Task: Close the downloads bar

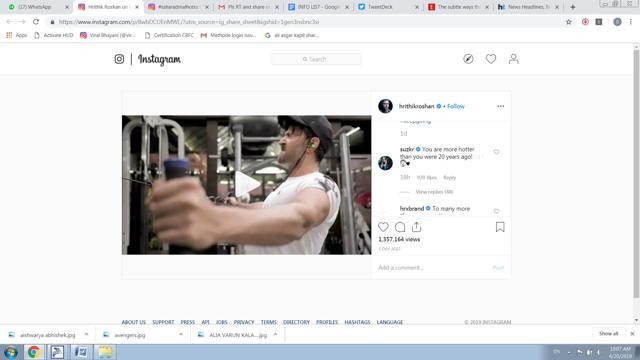Action: 632,334
